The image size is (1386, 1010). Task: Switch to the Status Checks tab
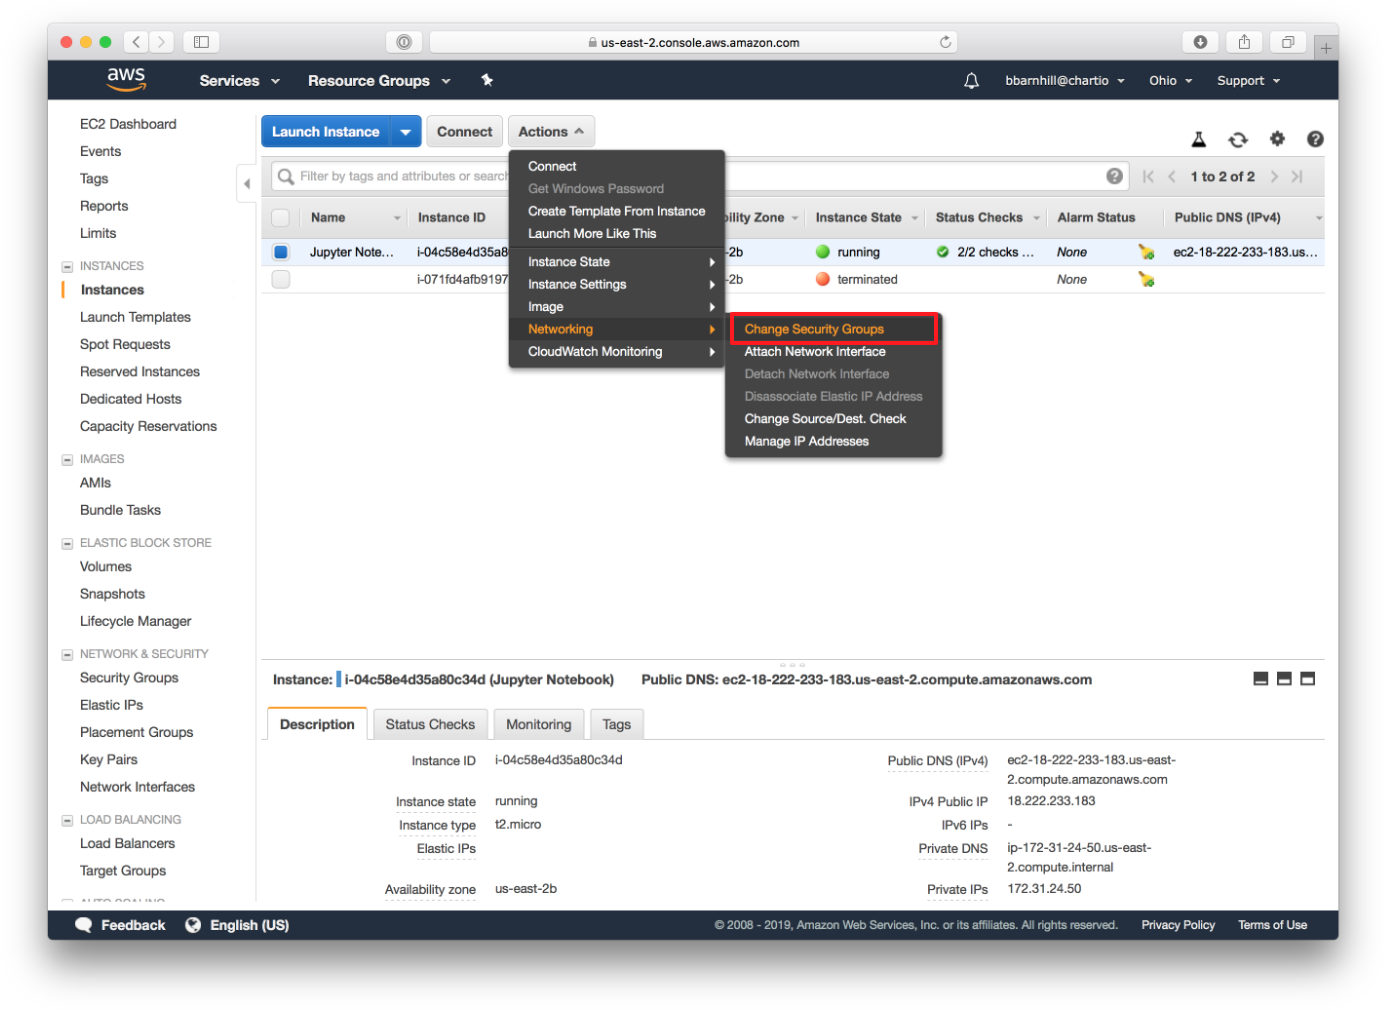(430, 724)
